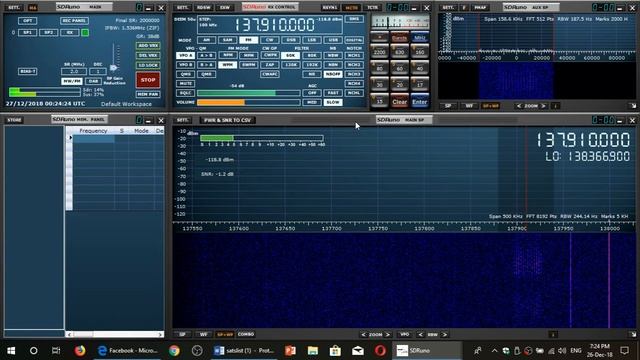Click the keypad Enter button
The width and height of the screenshot is (640, 360).
(420, 101)
